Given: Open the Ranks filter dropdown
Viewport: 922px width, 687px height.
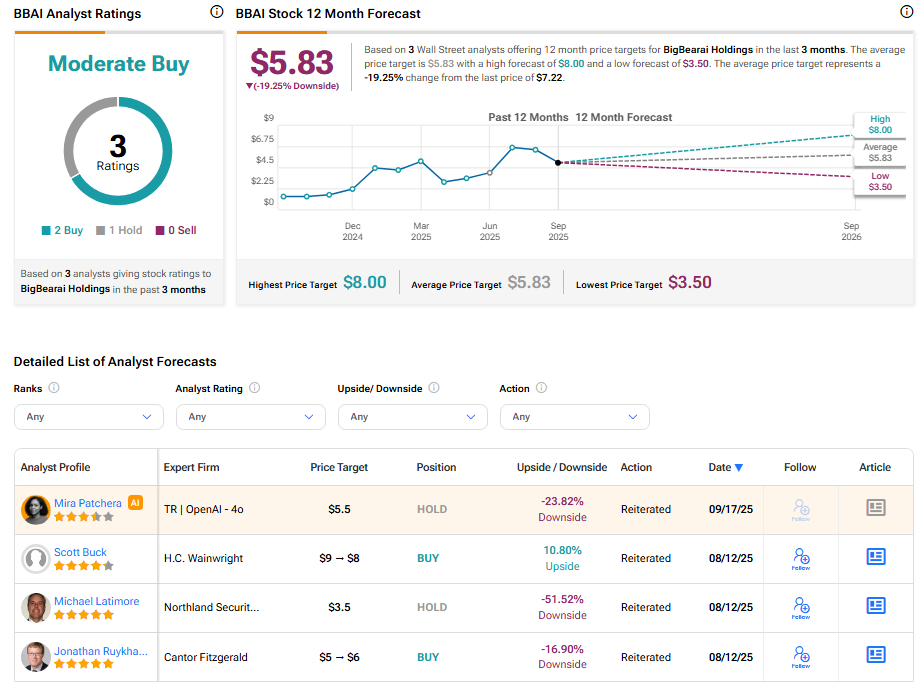Looking at the screenshot, I should point(88,417).
